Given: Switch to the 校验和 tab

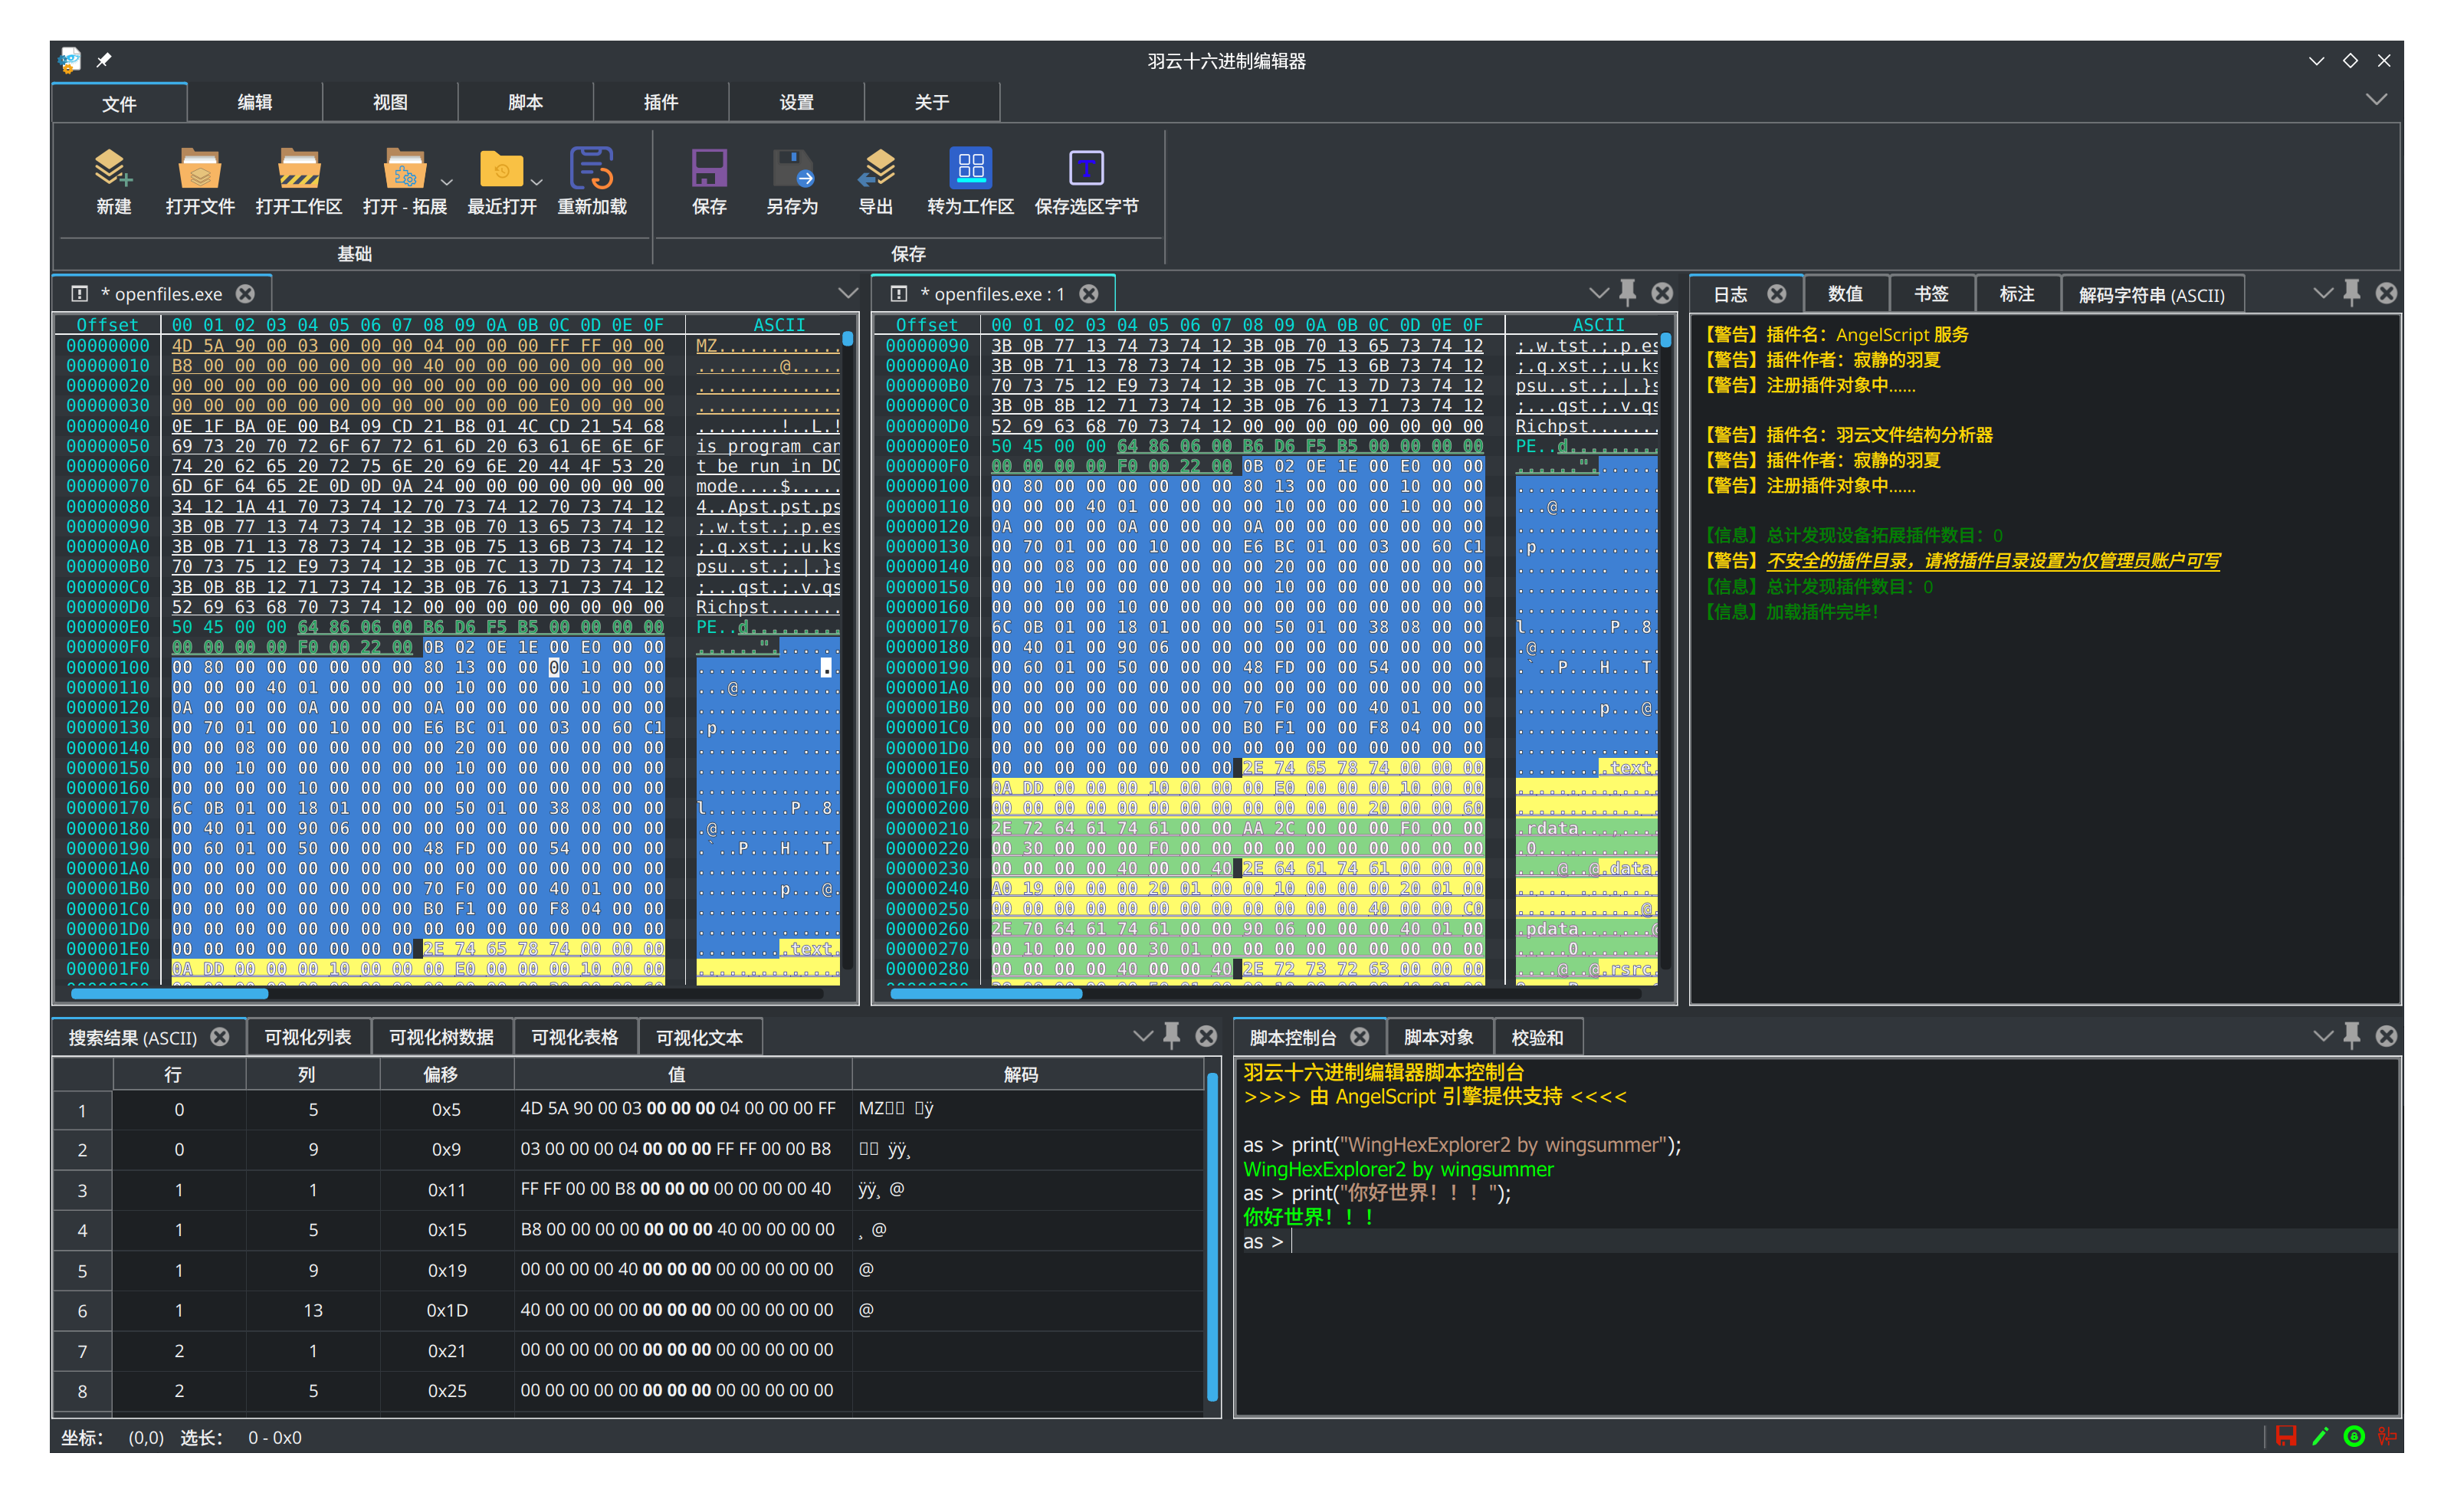Looking at the screenshot, I should [1537, 1037].
